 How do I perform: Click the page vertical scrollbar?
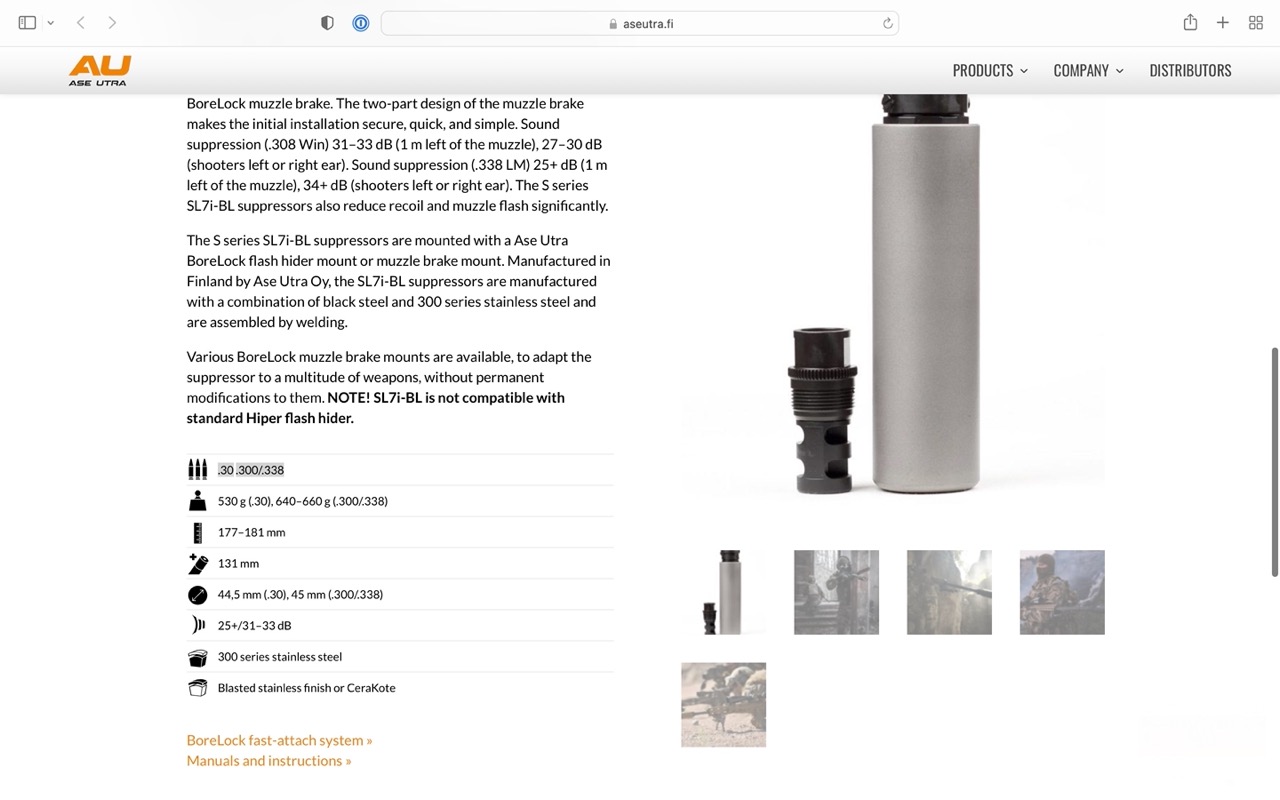(1274, 461)
